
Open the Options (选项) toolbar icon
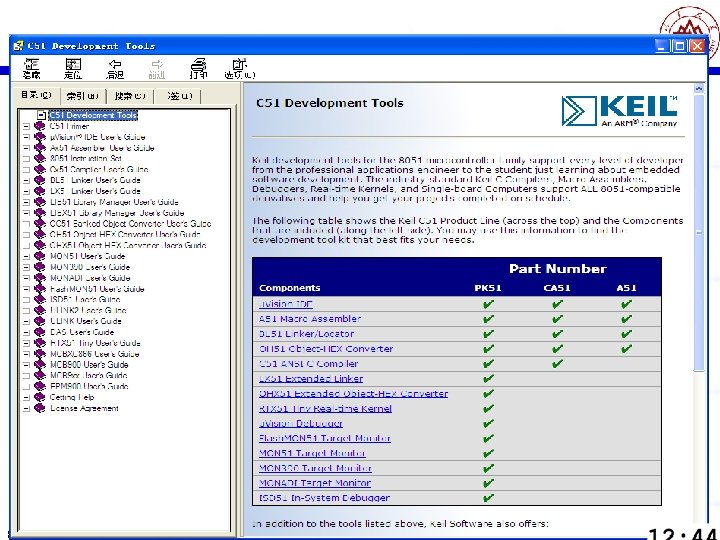click(x=239, y=68)
